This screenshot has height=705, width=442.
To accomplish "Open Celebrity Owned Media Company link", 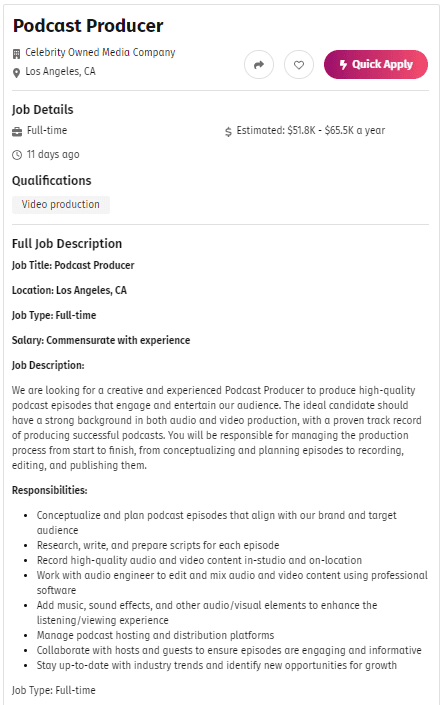I will point(100,53).
